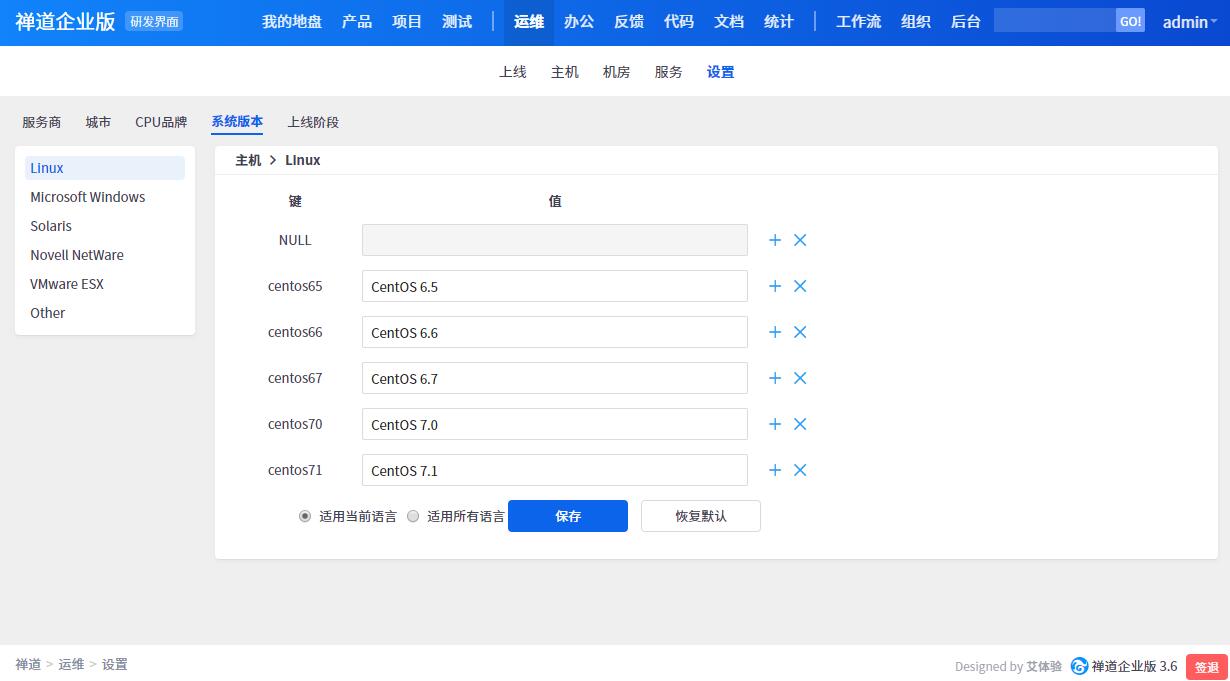Click the GO! search button
Screen dimensions: 1230x681
click(x=1130, y=21)
